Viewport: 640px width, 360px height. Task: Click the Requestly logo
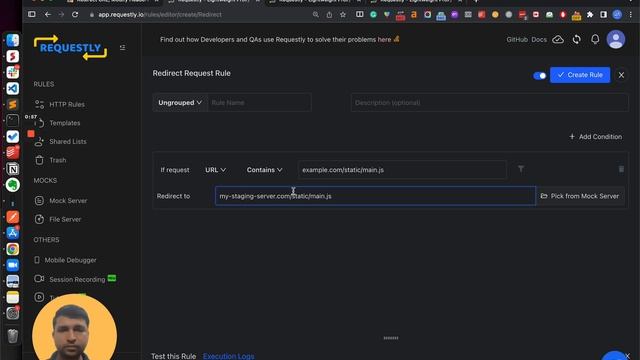[70, 48]
